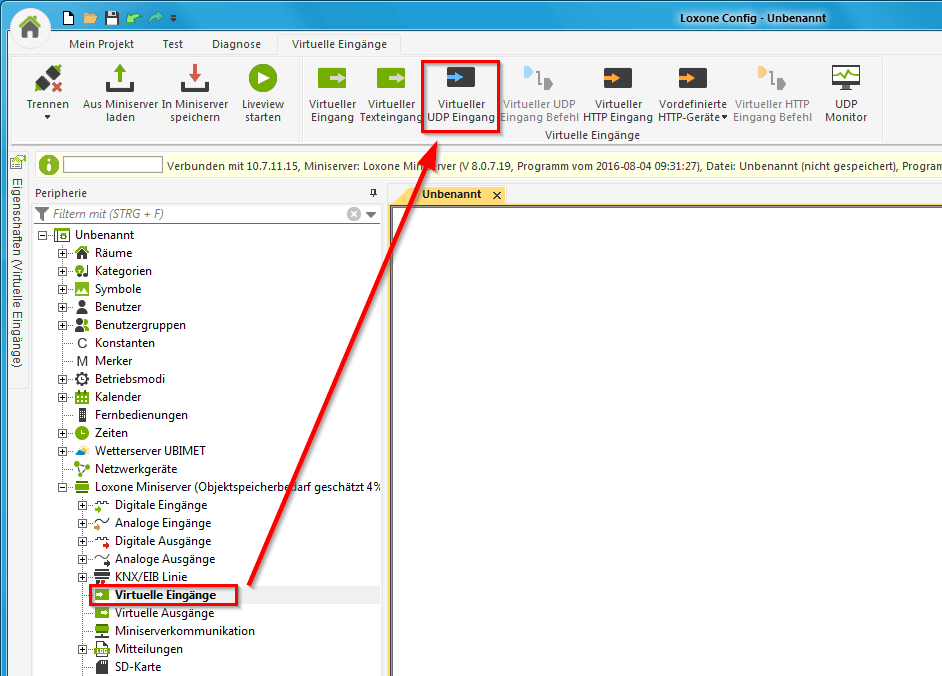This screenshot has height=676, width=942.
Task: Expand the KNX/EIB Linie node
Action: 83,577
